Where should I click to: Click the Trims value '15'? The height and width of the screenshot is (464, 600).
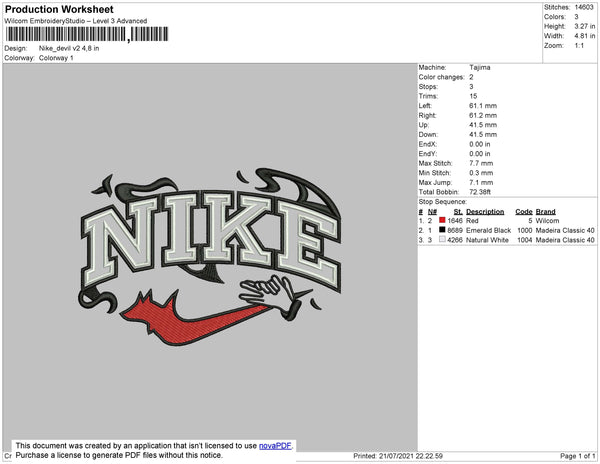(x=473, y=96)
